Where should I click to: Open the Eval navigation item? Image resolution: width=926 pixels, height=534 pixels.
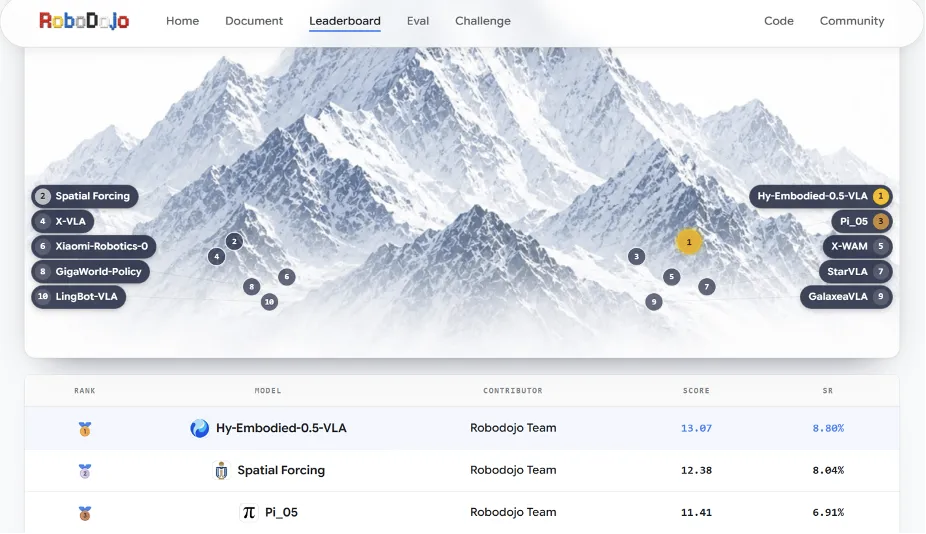coord(418,21)
